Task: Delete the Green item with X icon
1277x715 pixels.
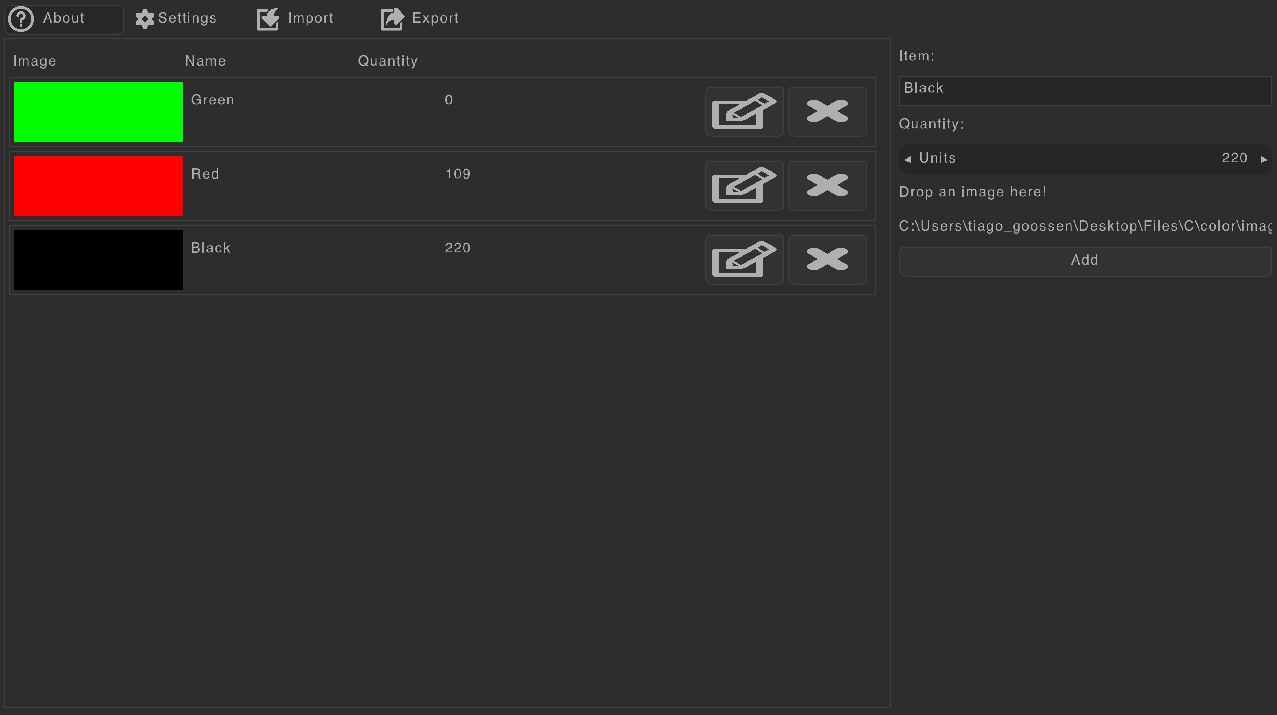Action: point(827,111)
